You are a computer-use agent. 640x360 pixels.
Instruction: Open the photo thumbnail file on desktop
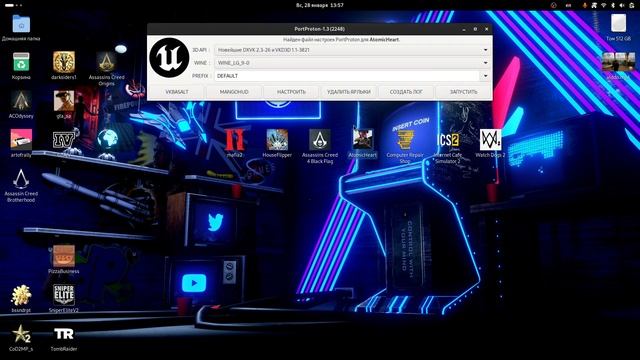click(x=618, y=62)
